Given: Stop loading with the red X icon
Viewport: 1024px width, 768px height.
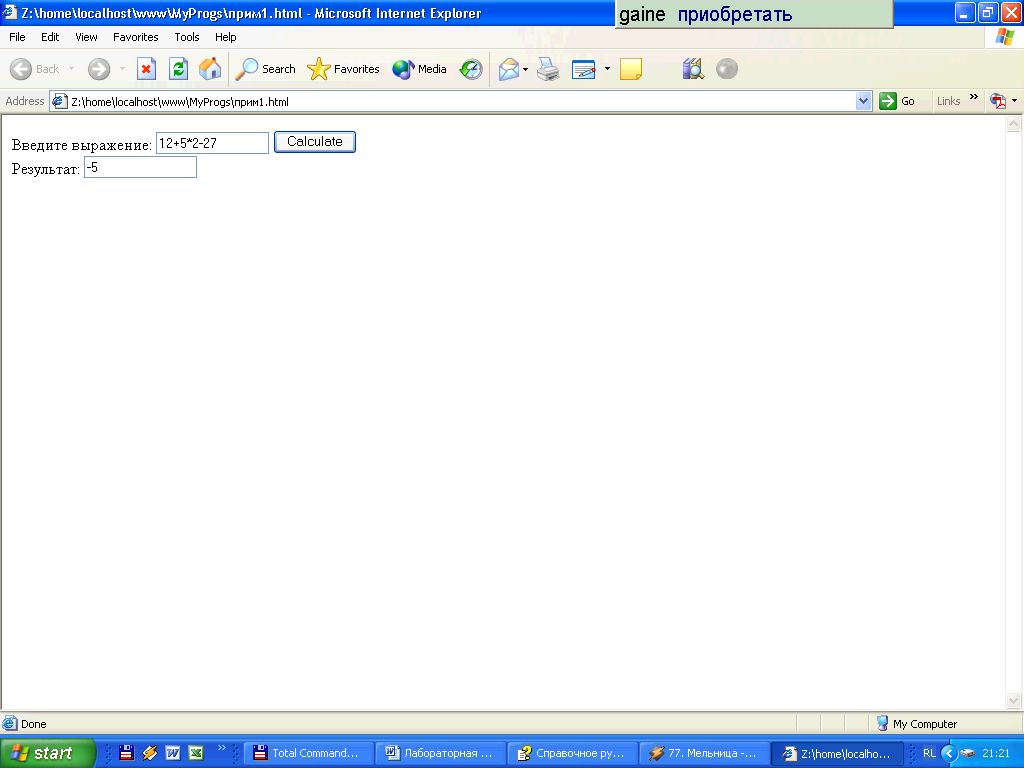Looking at the screenshot, I should (146, 69).
